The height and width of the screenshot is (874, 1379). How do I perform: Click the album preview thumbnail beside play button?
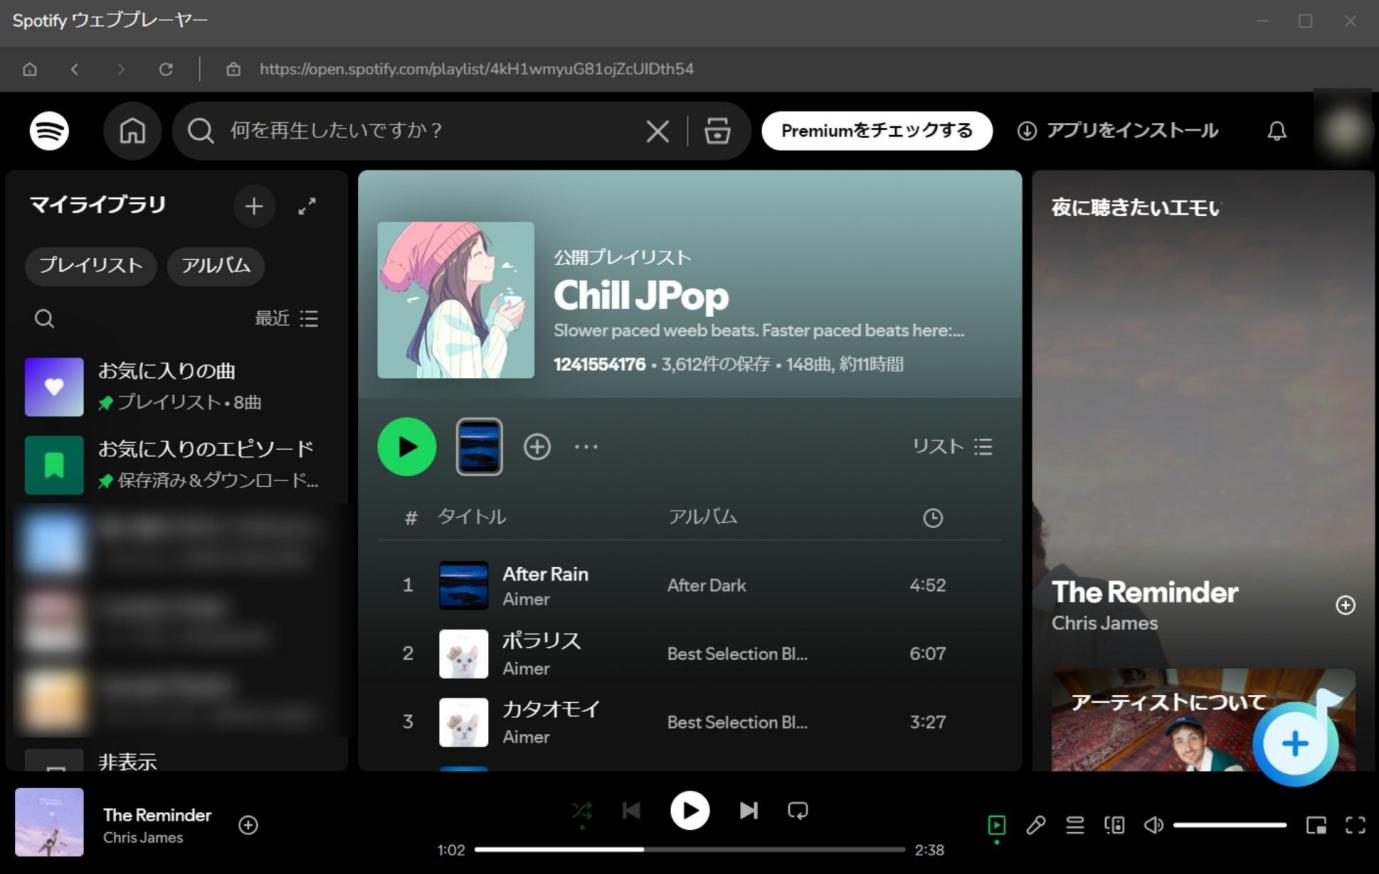pyautogui.click(x=479, y=446)
